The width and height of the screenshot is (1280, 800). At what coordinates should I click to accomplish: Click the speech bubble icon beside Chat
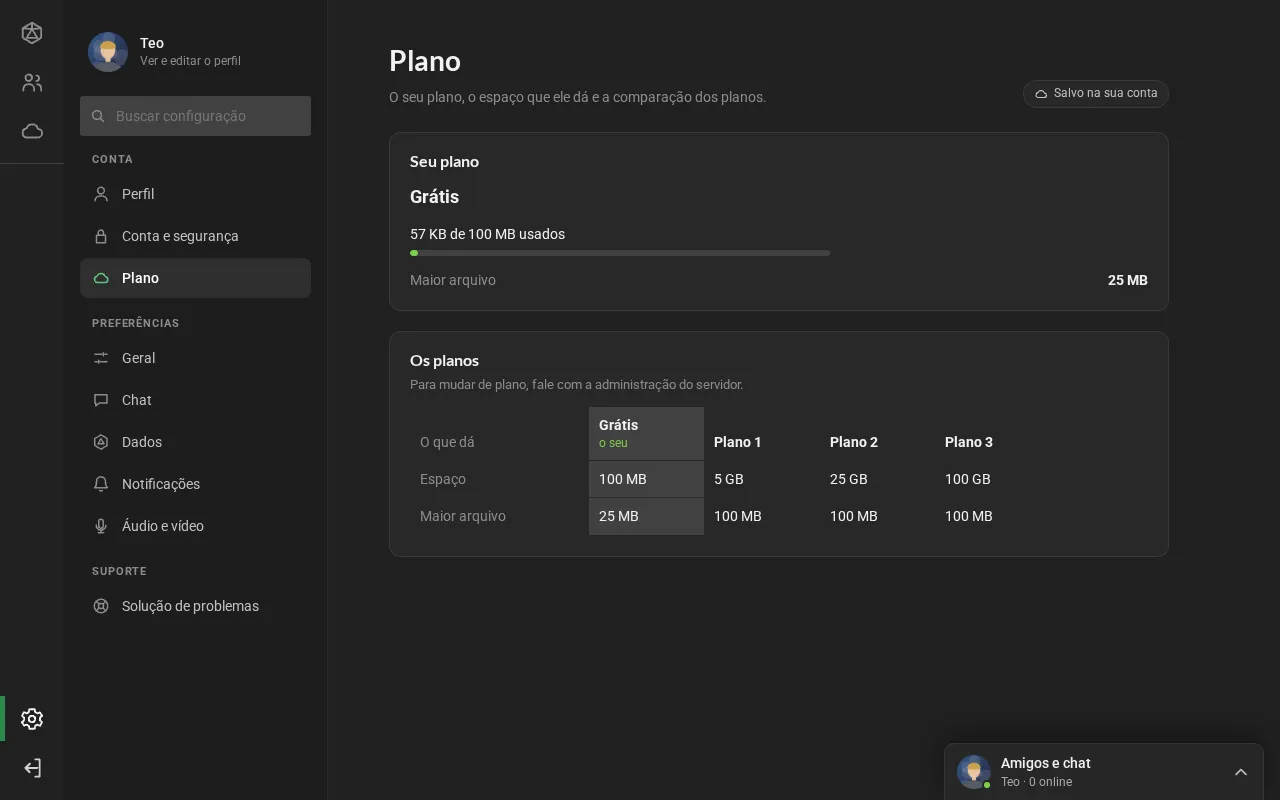pyautogui.click(x=101, y=400)
